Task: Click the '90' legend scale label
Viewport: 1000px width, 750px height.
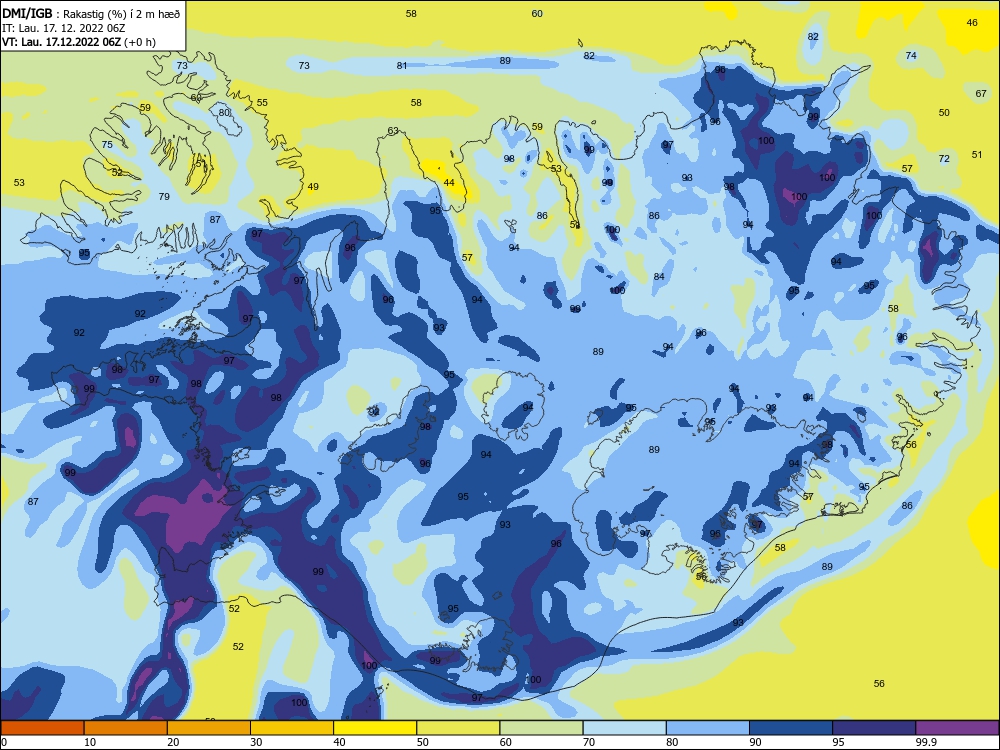Action: pyautogui.click(x=756, y=742)
